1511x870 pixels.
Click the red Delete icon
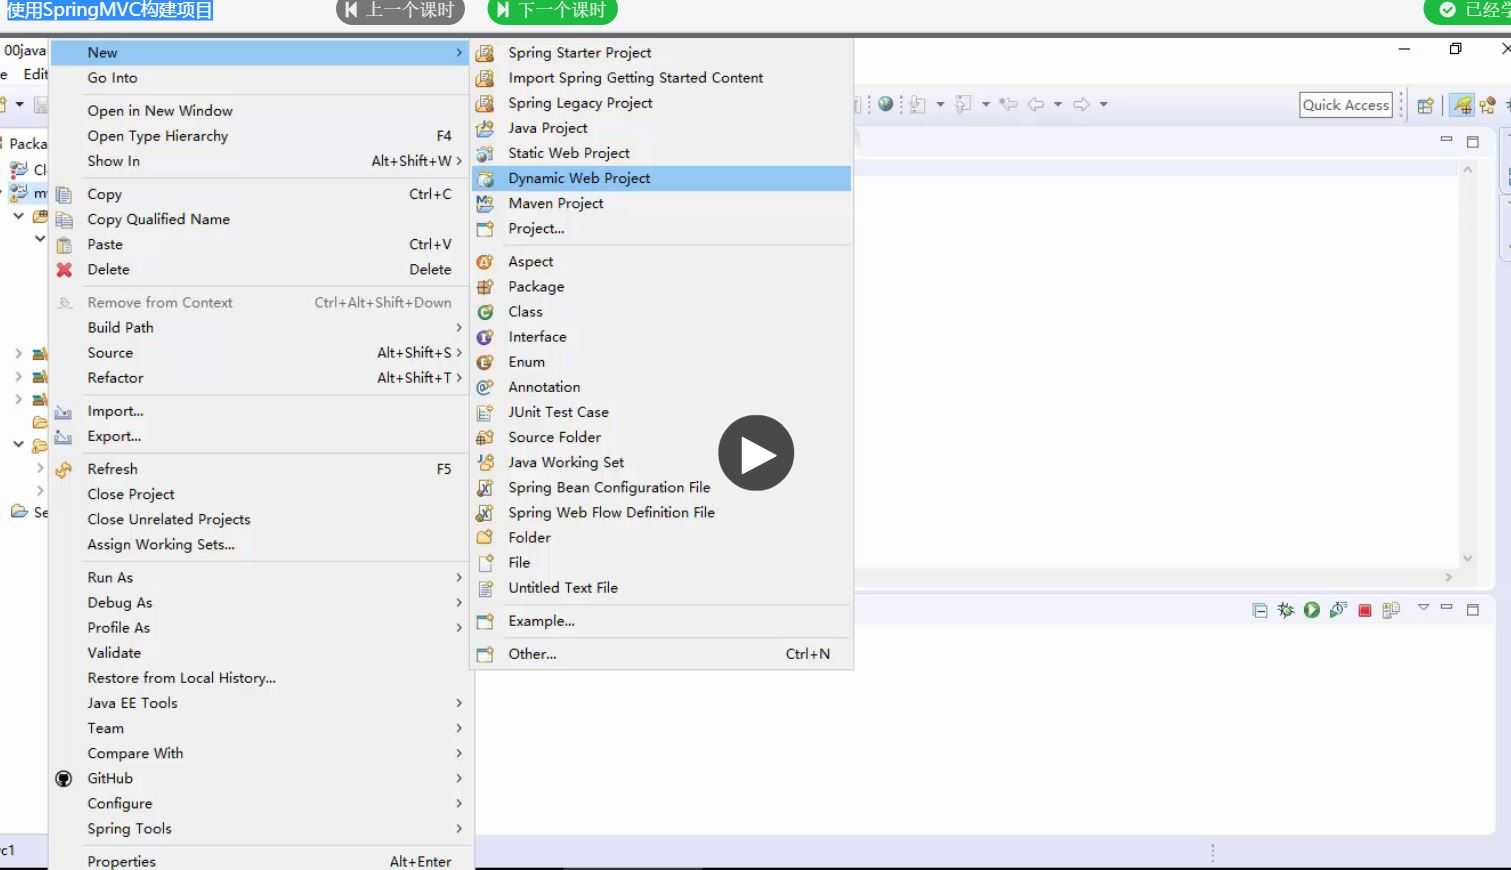pos(64,269)
